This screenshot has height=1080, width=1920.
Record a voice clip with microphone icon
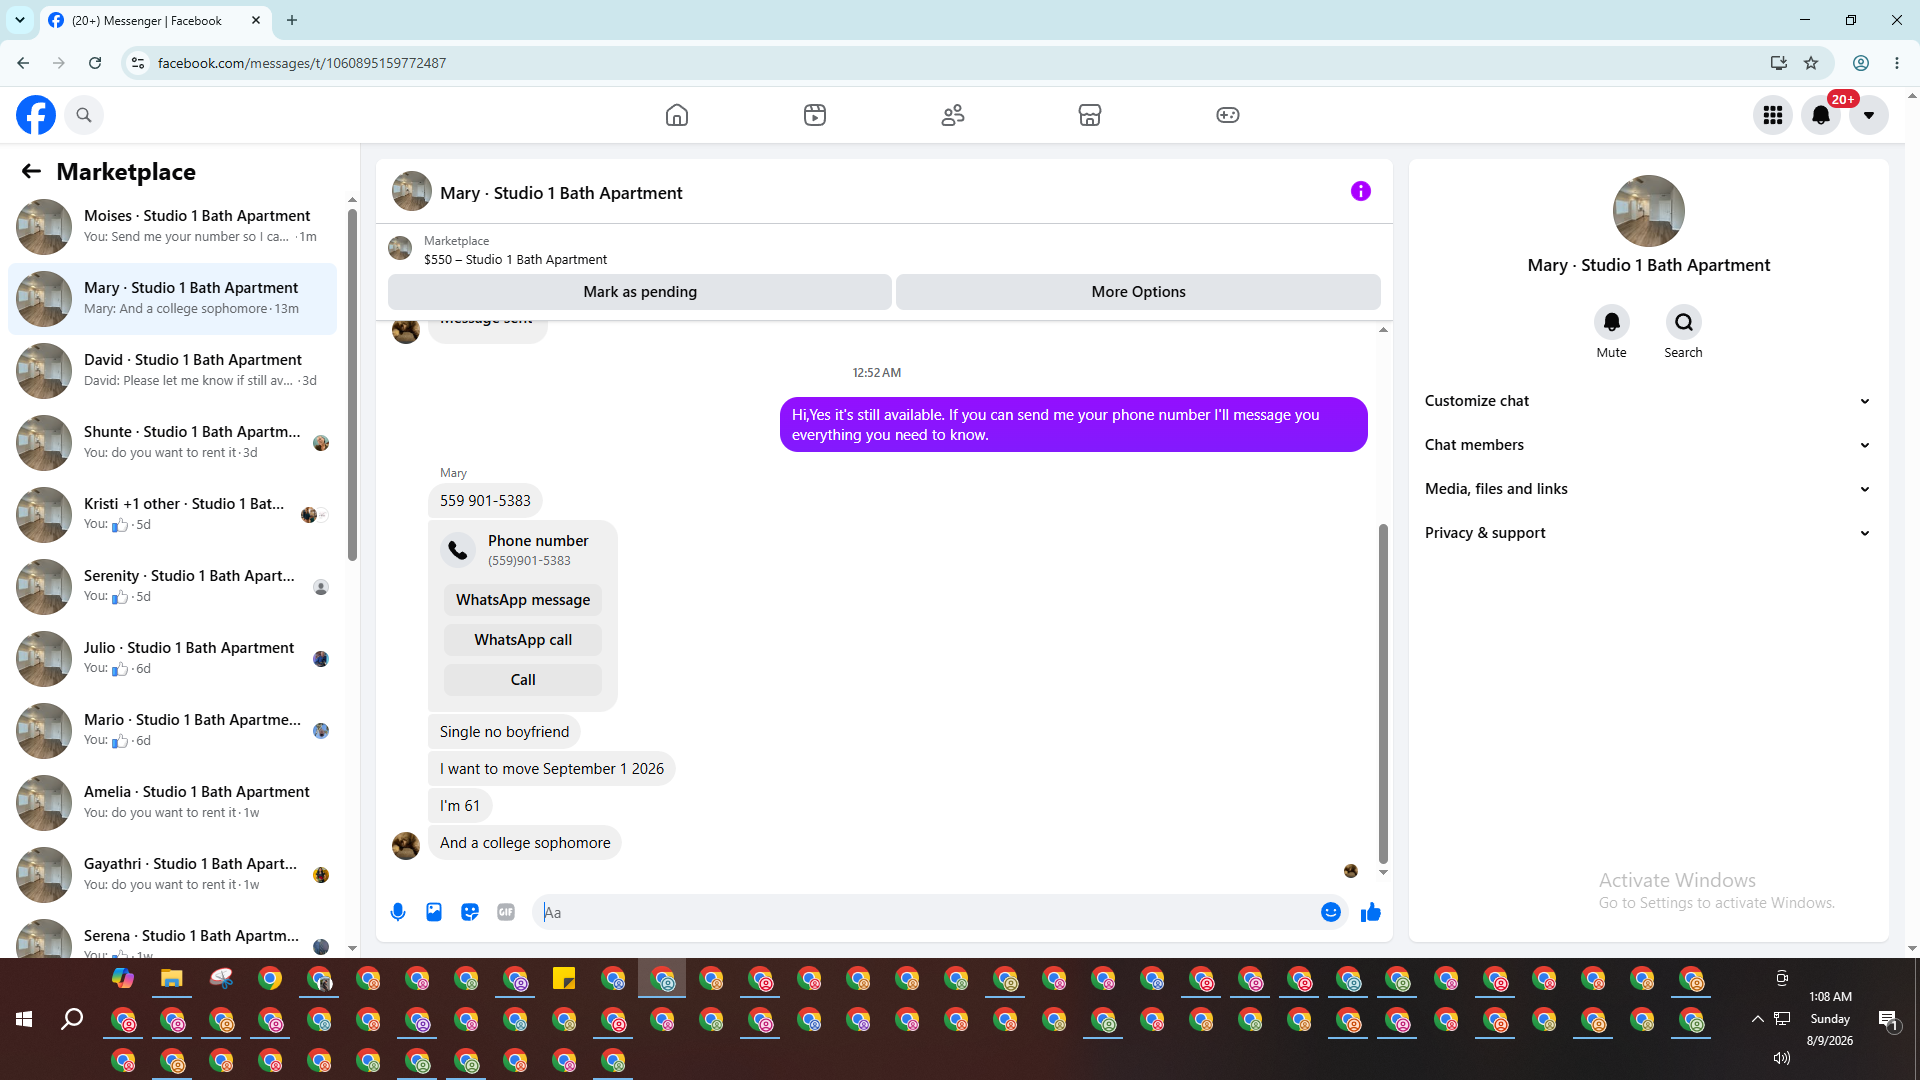point(398,912)
